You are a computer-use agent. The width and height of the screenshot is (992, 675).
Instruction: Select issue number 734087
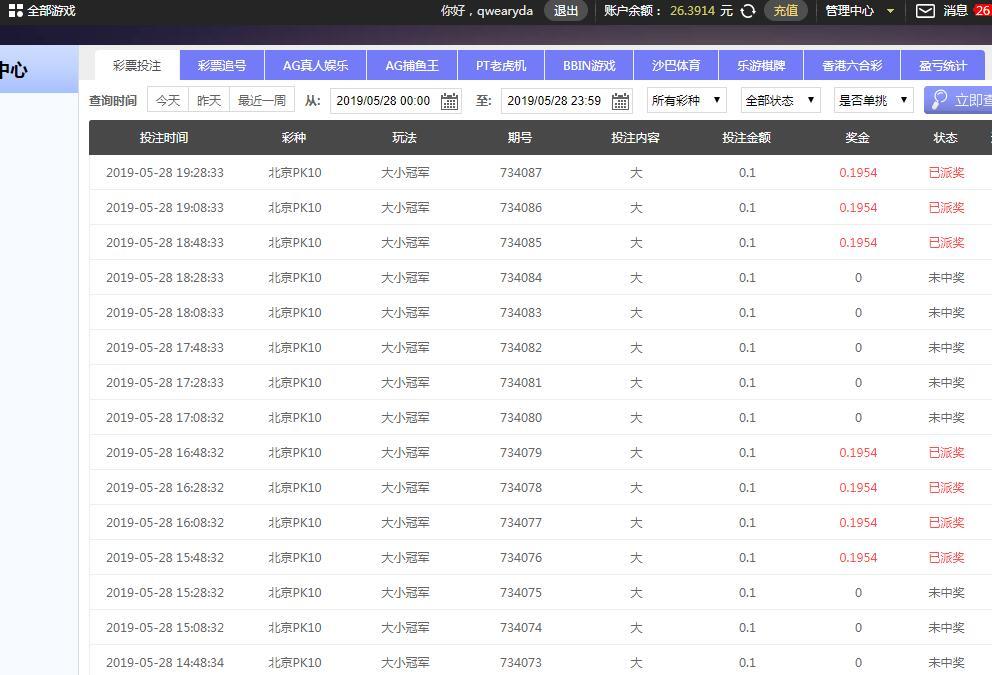pyautogui.click(x=521, y=172)
